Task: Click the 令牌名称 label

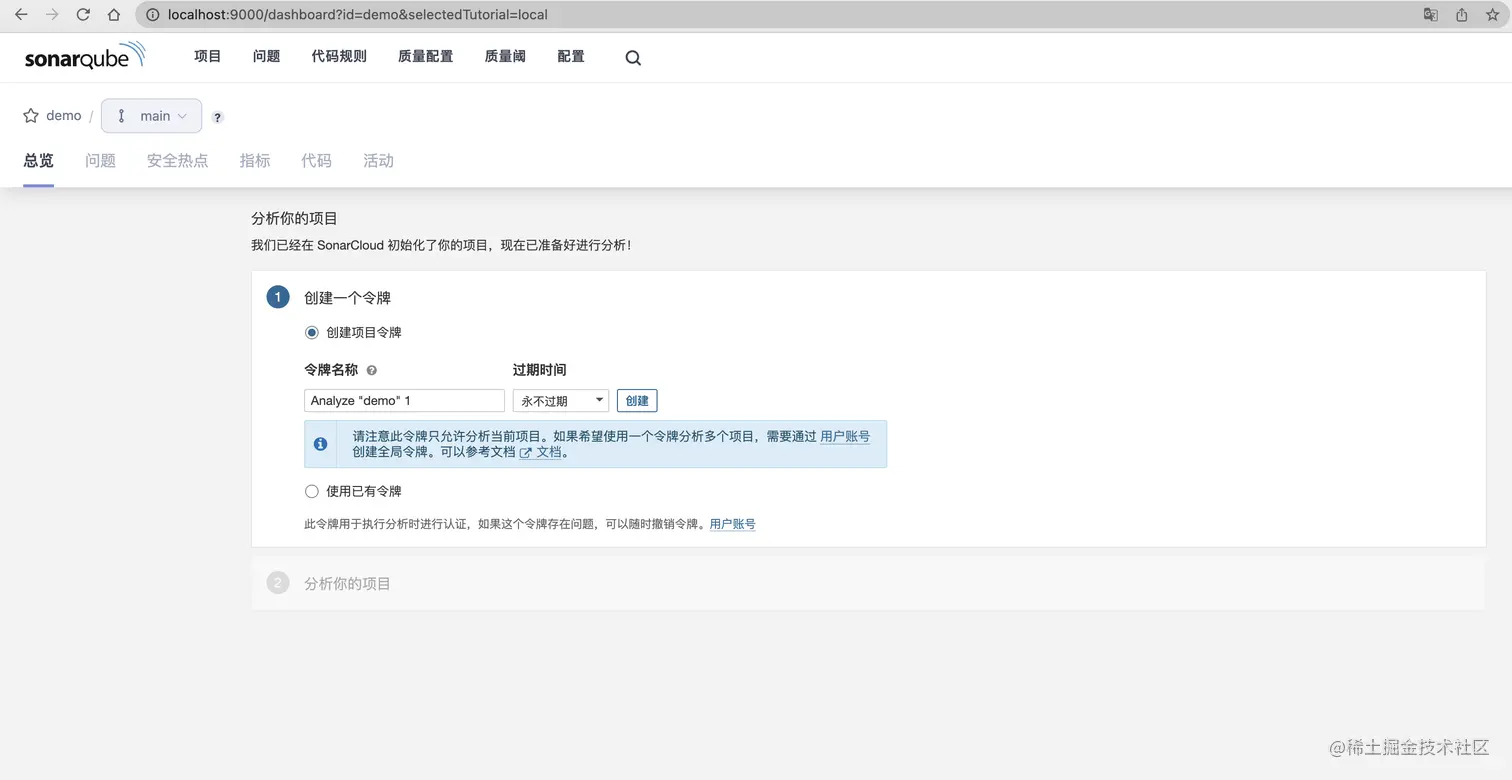Action: [x=331, y=370]
